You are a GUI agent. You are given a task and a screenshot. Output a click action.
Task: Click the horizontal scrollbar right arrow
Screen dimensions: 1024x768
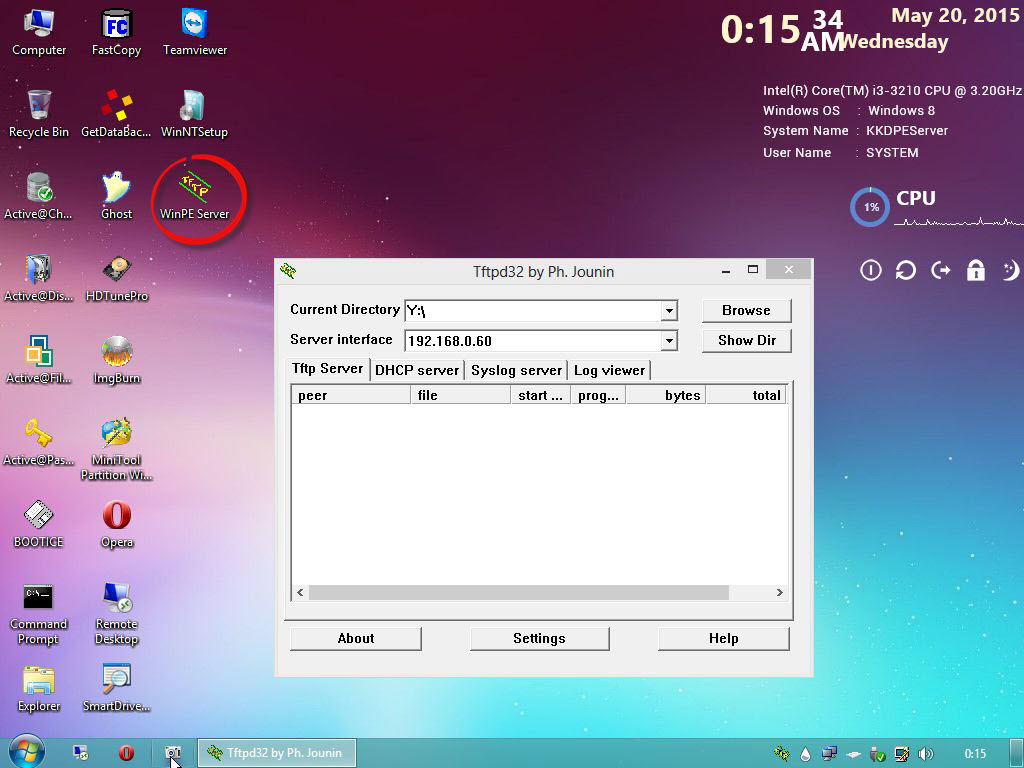tap(779, 592)
